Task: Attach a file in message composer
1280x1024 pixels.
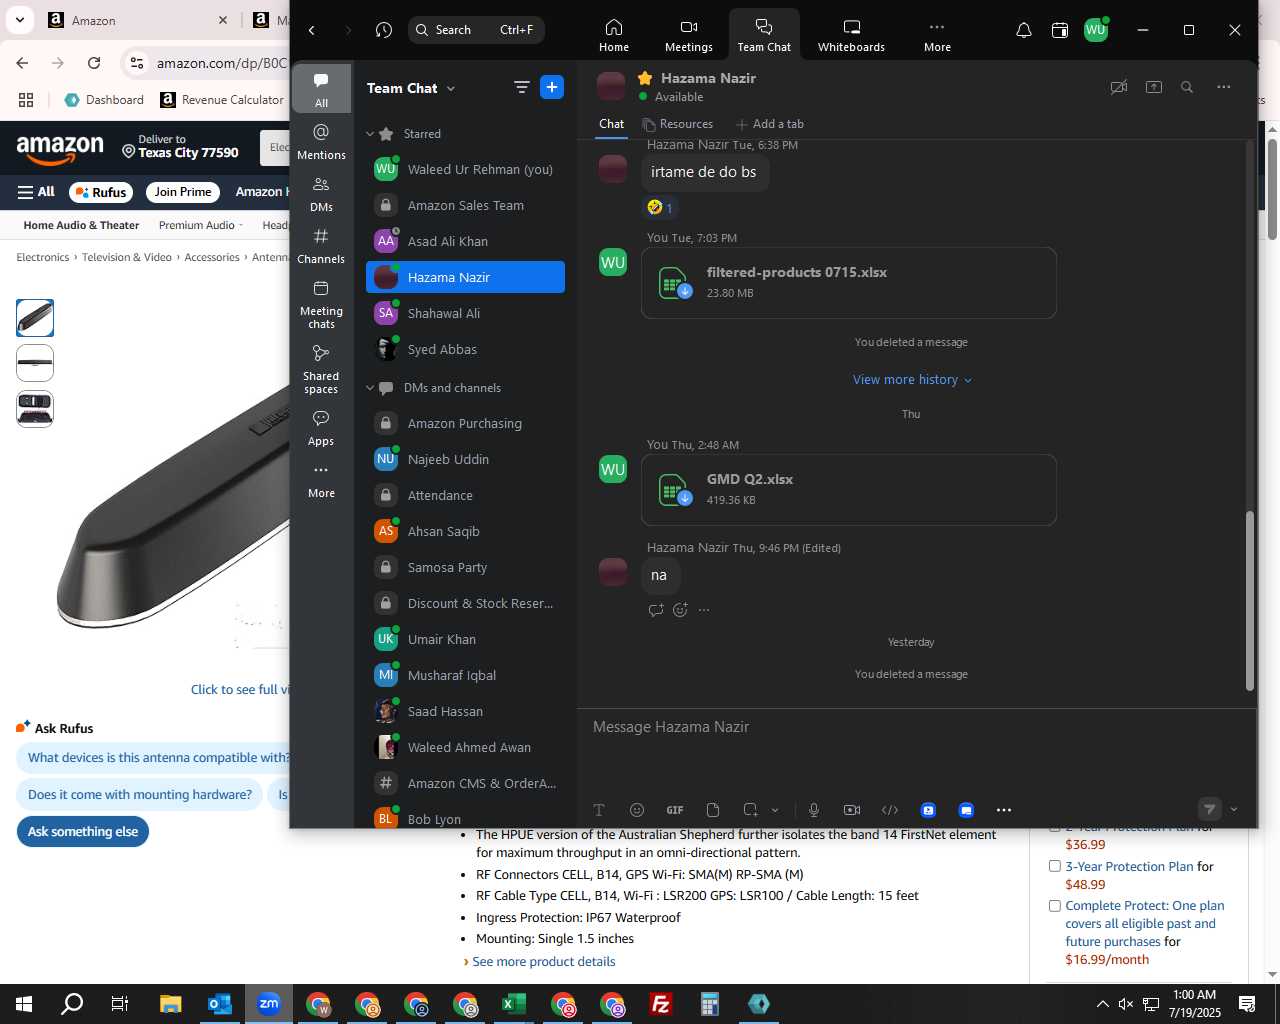Action: pos(713,810)
